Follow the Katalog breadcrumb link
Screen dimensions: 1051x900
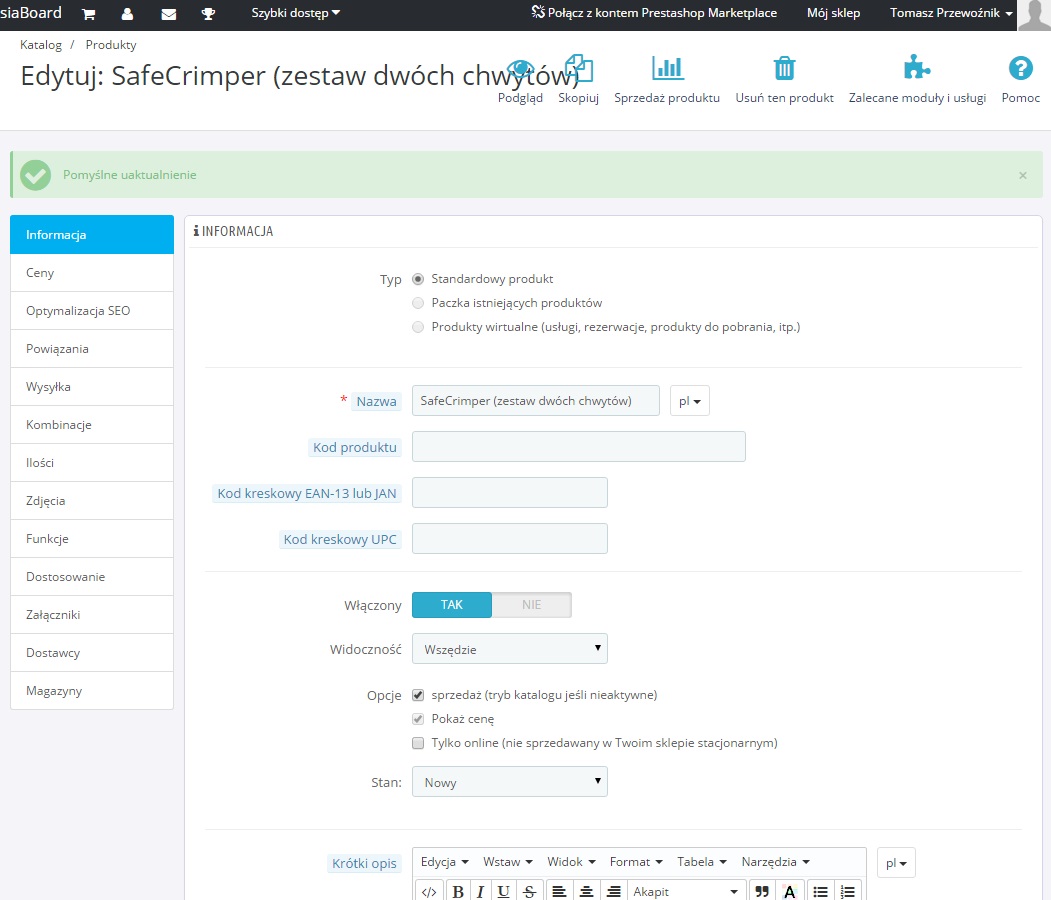click(x=41, y=45)
